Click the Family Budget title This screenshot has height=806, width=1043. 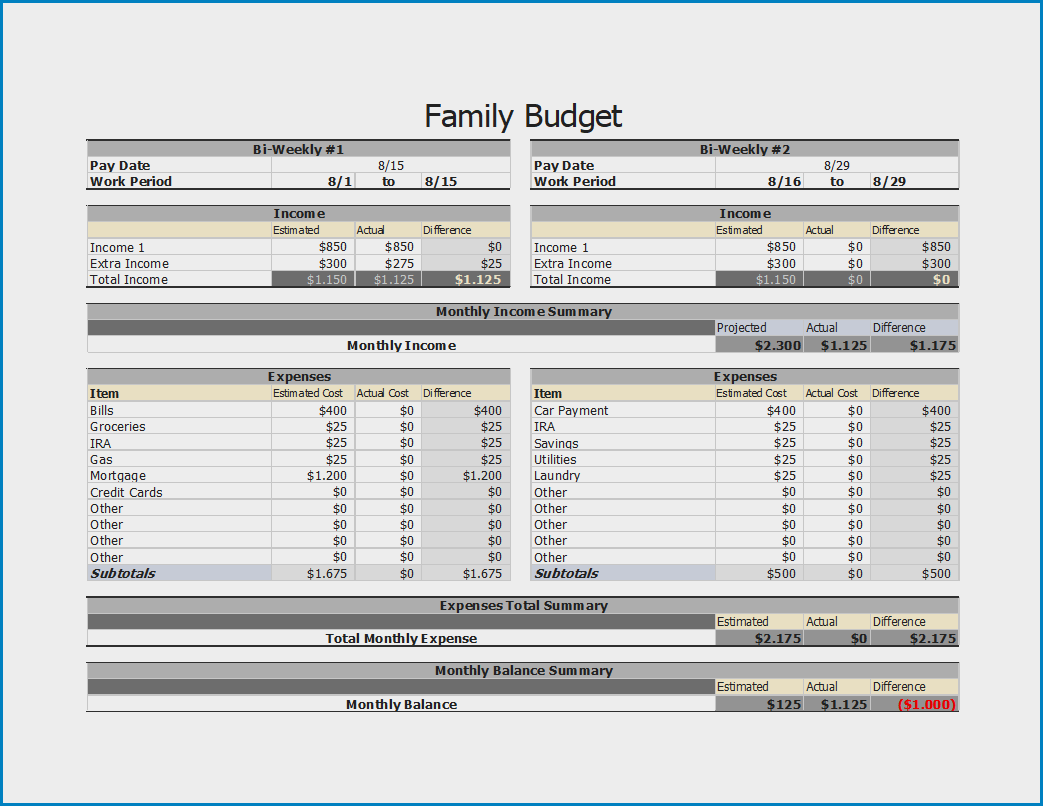[x=523, y=116]
